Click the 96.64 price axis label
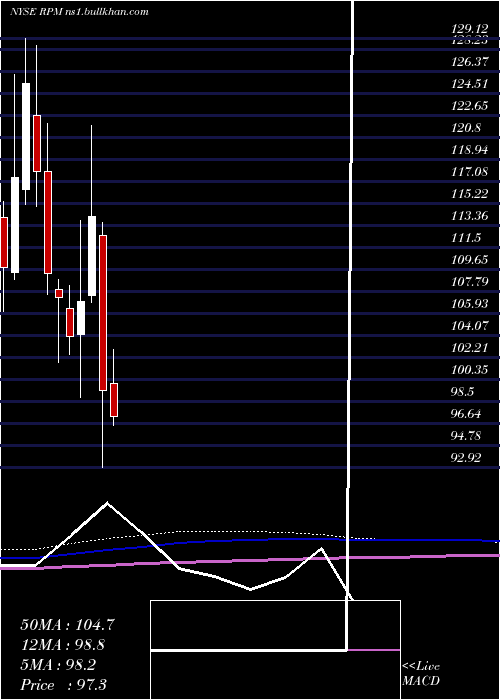 [467, 414]
